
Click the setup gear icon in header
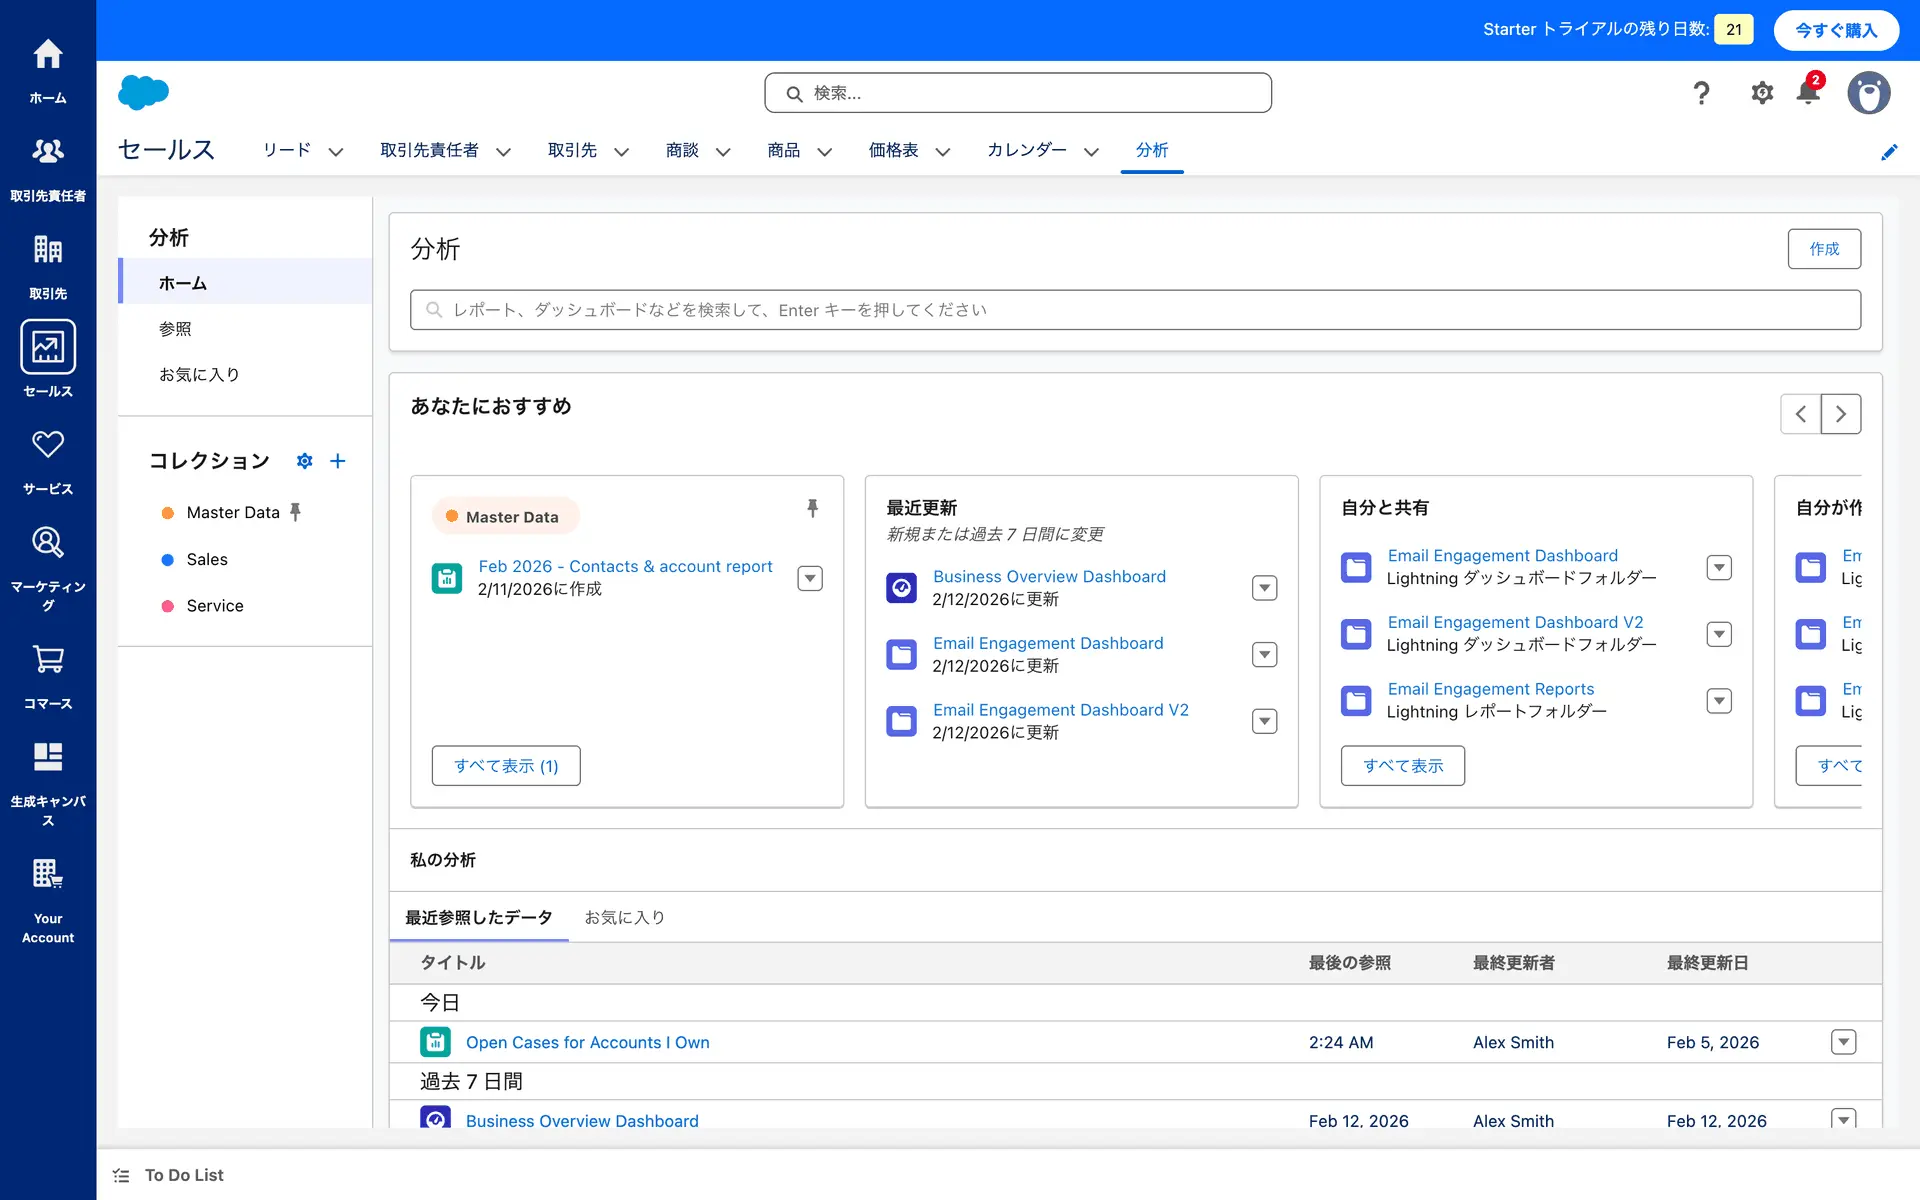pyautogui.click(x=1761, y=93)
